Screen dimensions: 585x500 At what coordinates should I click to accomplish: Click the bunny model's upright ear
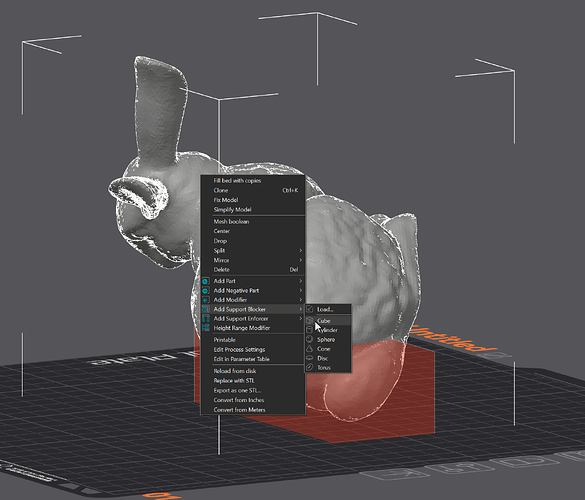tap(160, 112)
